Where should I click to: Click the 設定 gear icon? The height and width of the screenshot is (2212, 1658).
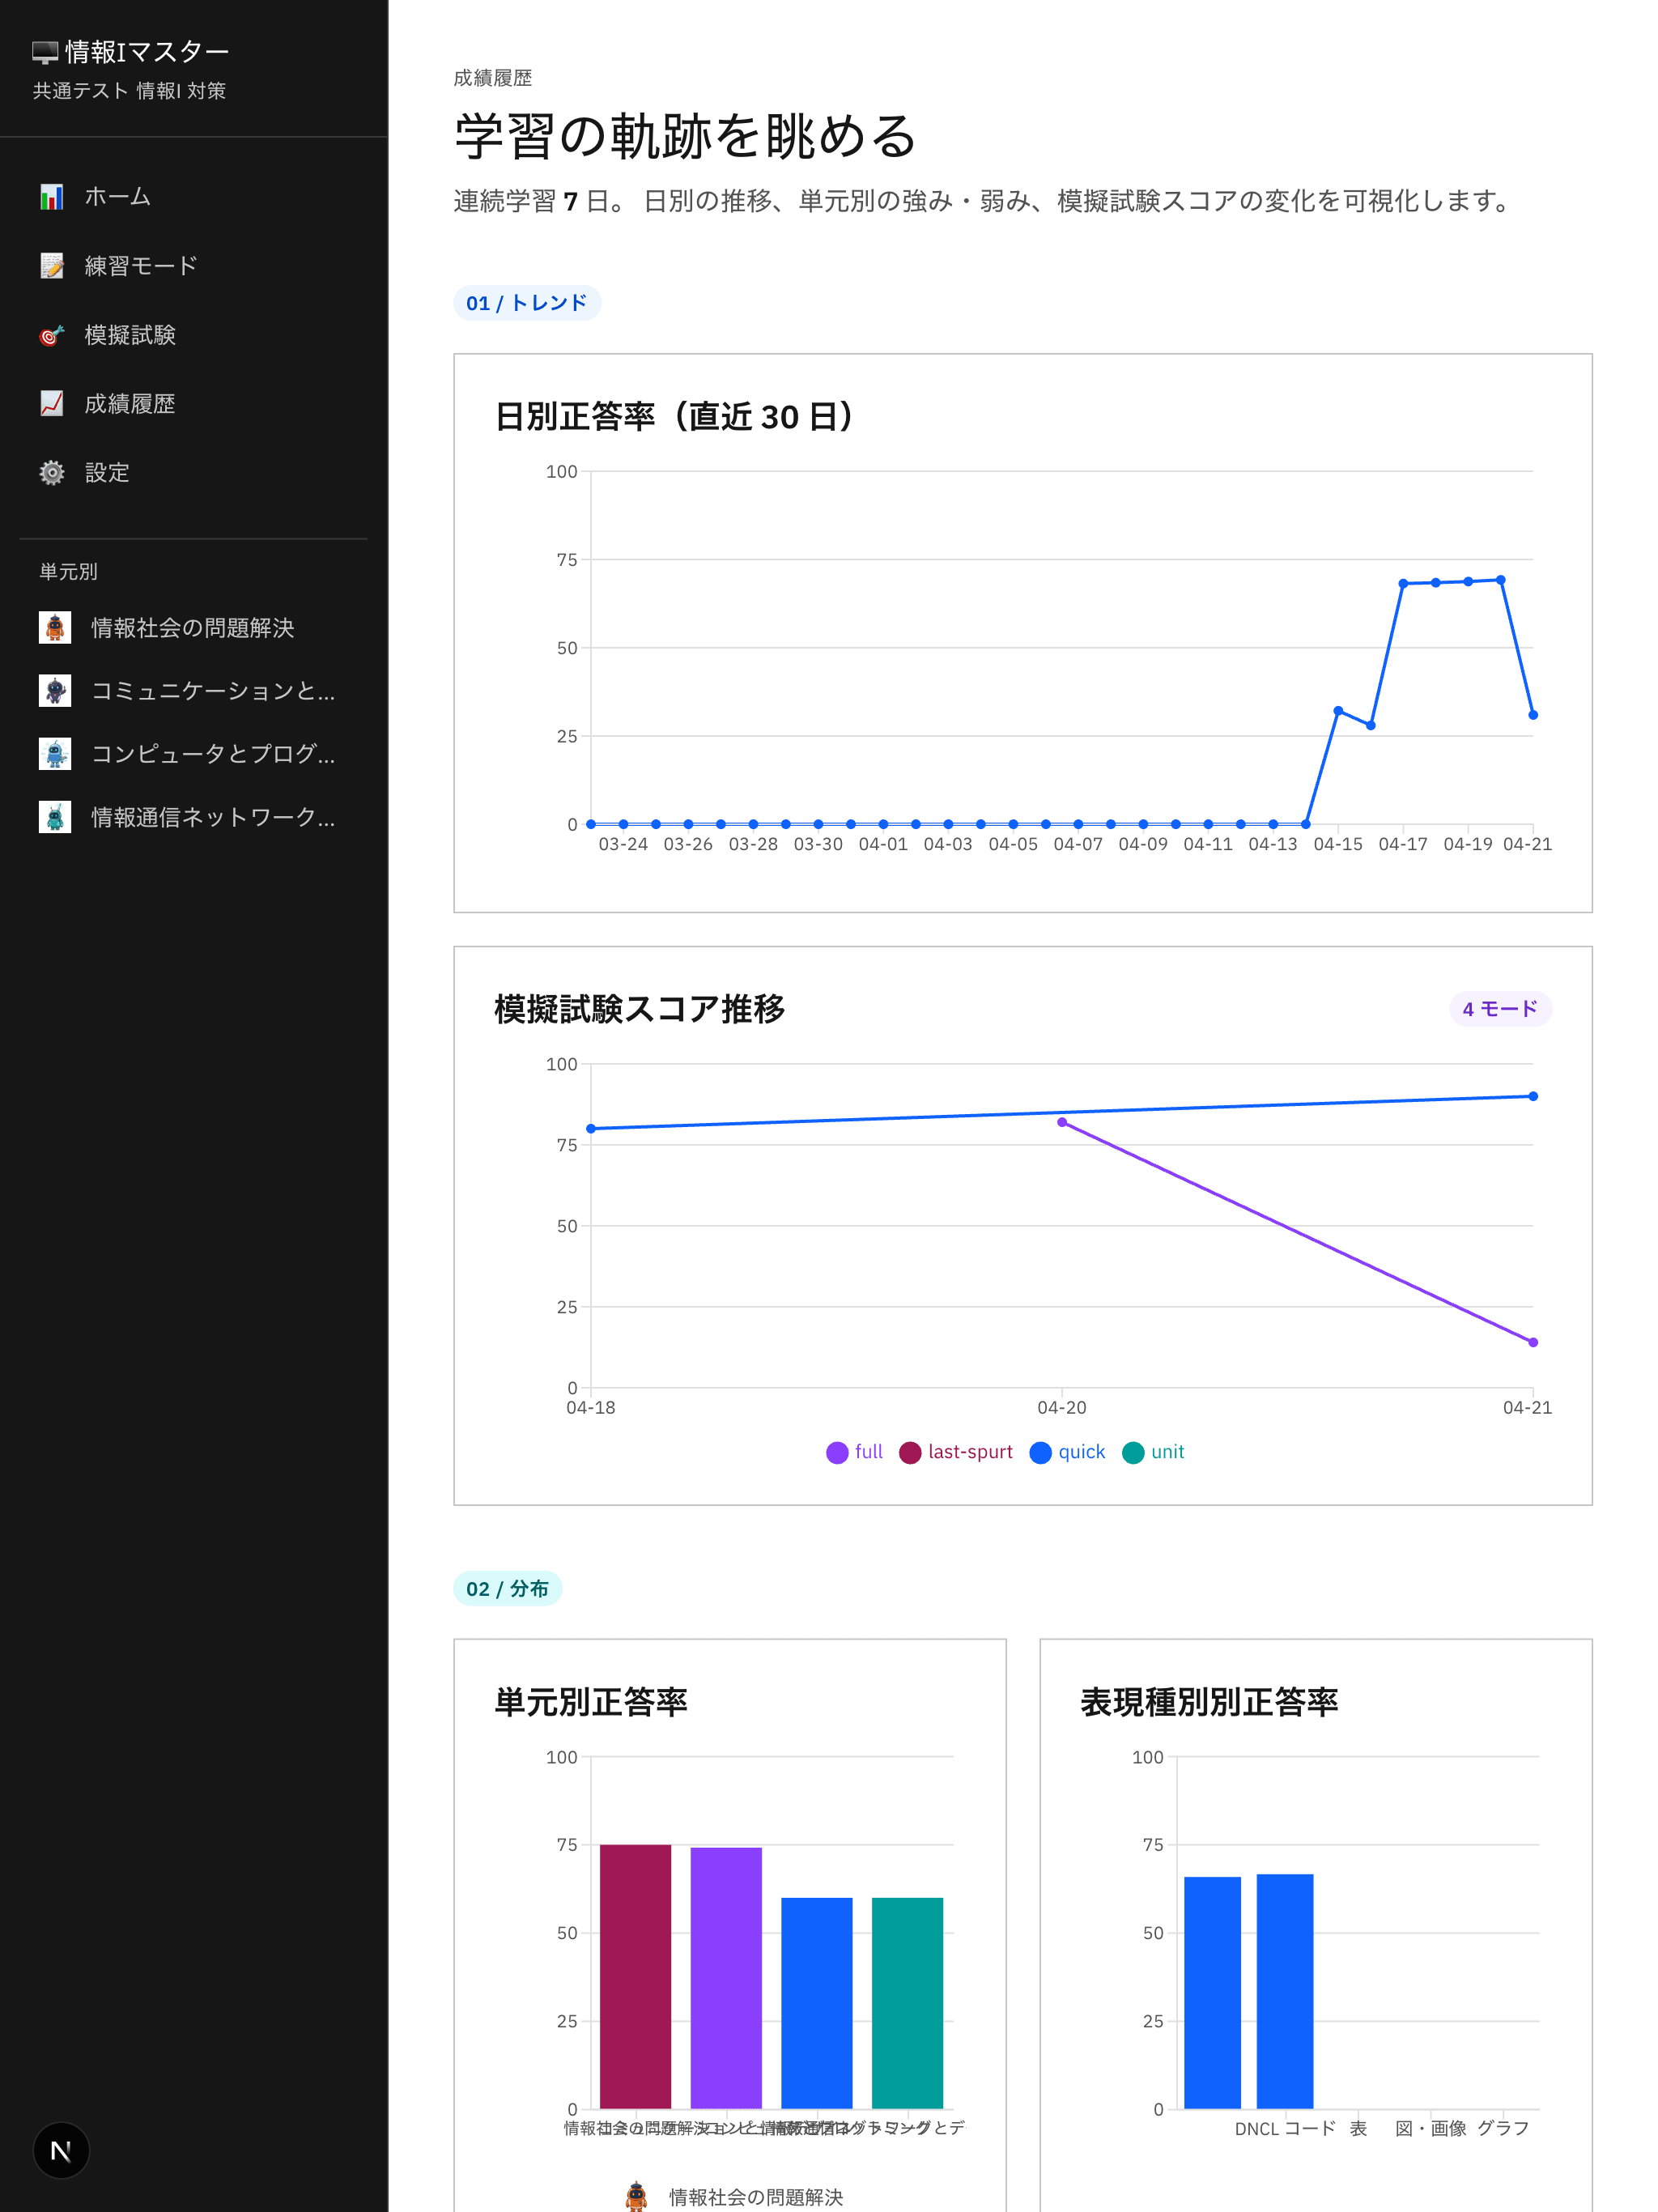pyautogui.click(x=51, y=472)
